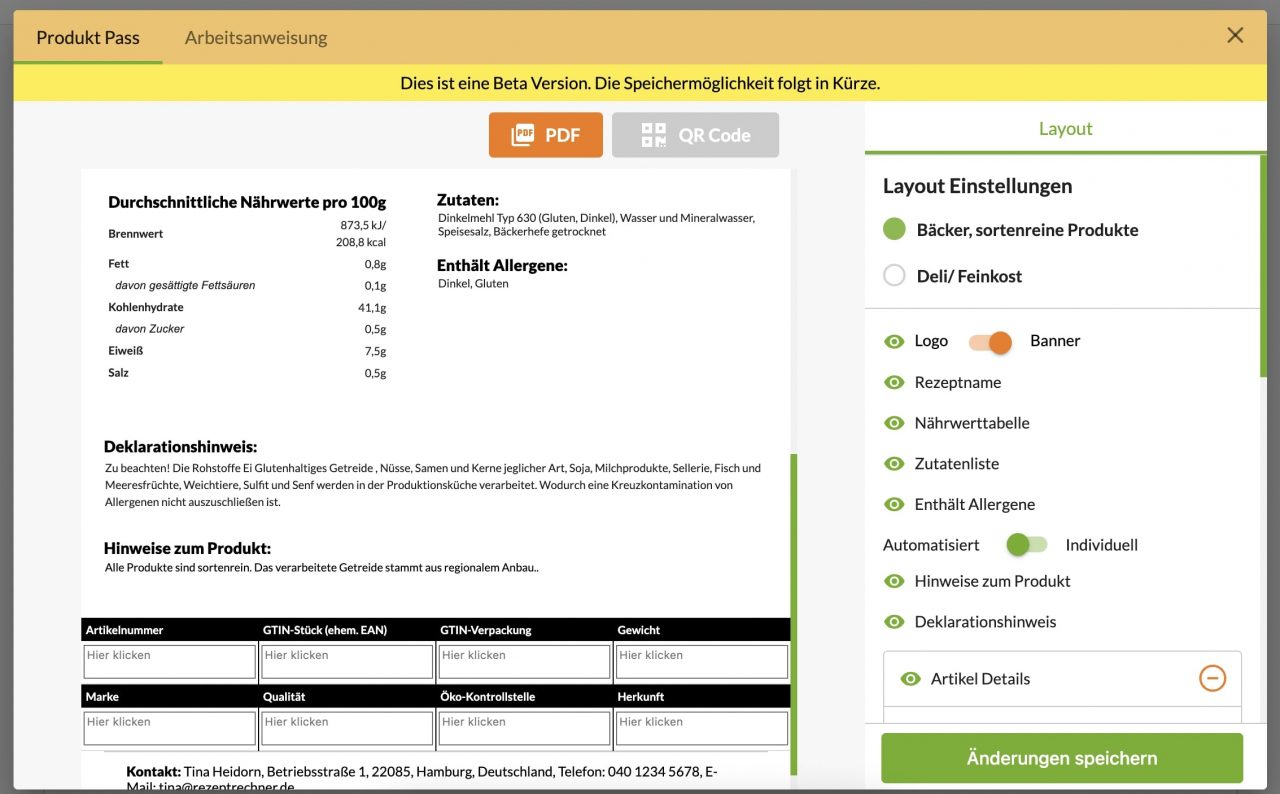Toggle visibility of Artikel Details
Image resolution: width=1280 pixels, height=794 pixels.
coord(910,678)
